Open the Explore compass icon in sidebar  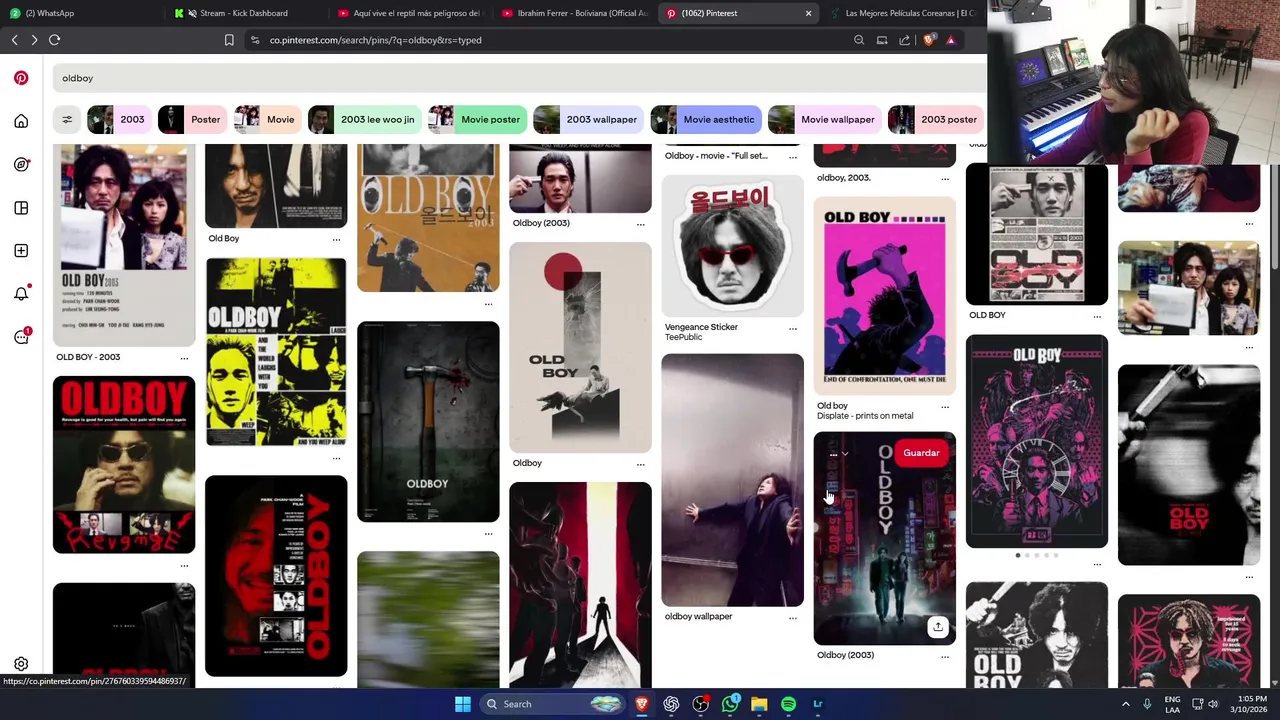[21, 164]
